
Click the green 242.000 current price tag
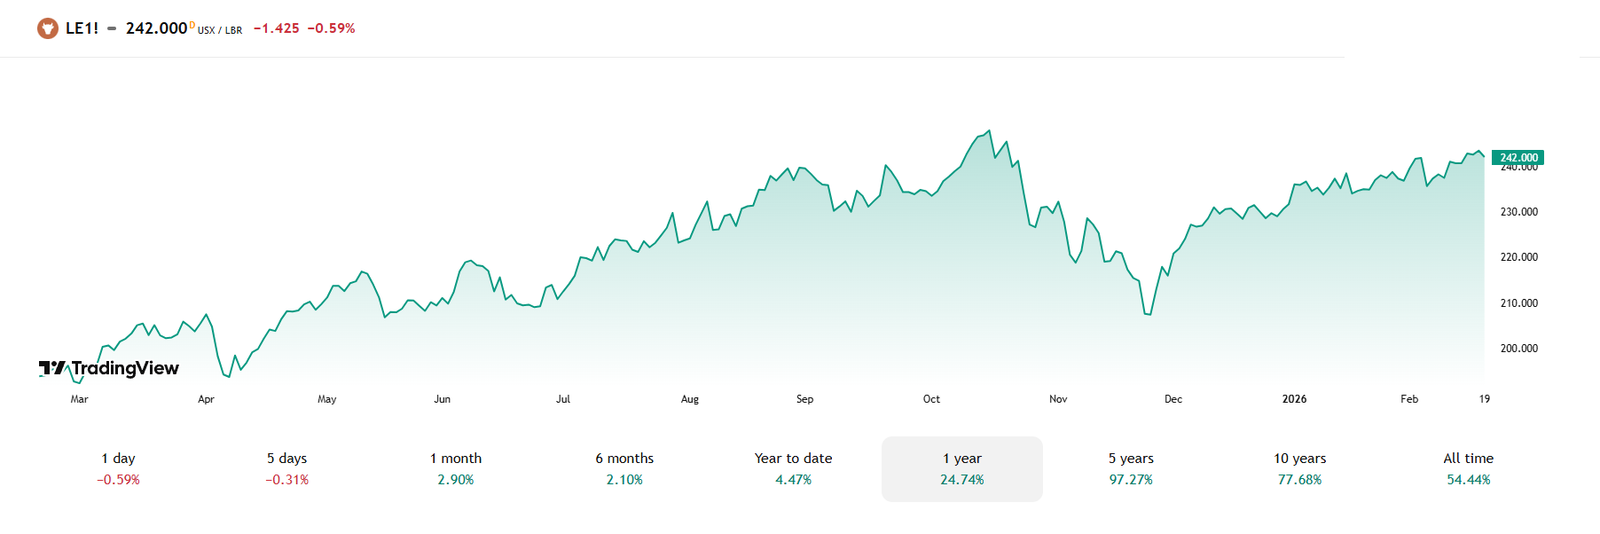(1517, 157)
